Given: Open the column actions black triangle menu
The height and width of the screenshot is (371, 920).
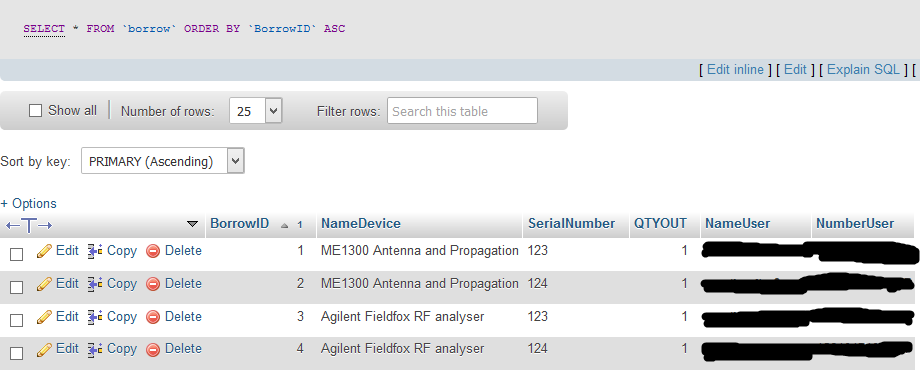Looking at the screenshot, I should pos(192,224).
